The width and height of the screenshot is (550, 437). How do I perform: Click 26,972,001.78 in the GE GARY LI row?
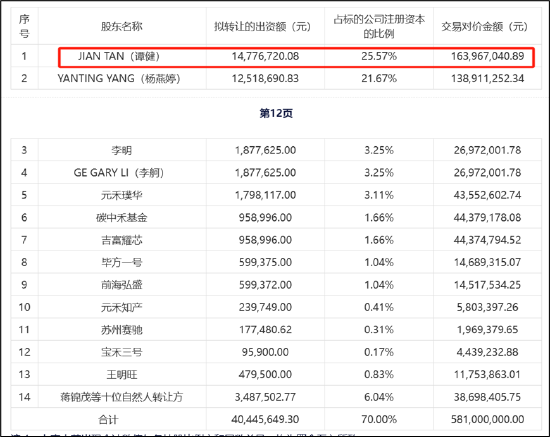click(x=487, y=173)
